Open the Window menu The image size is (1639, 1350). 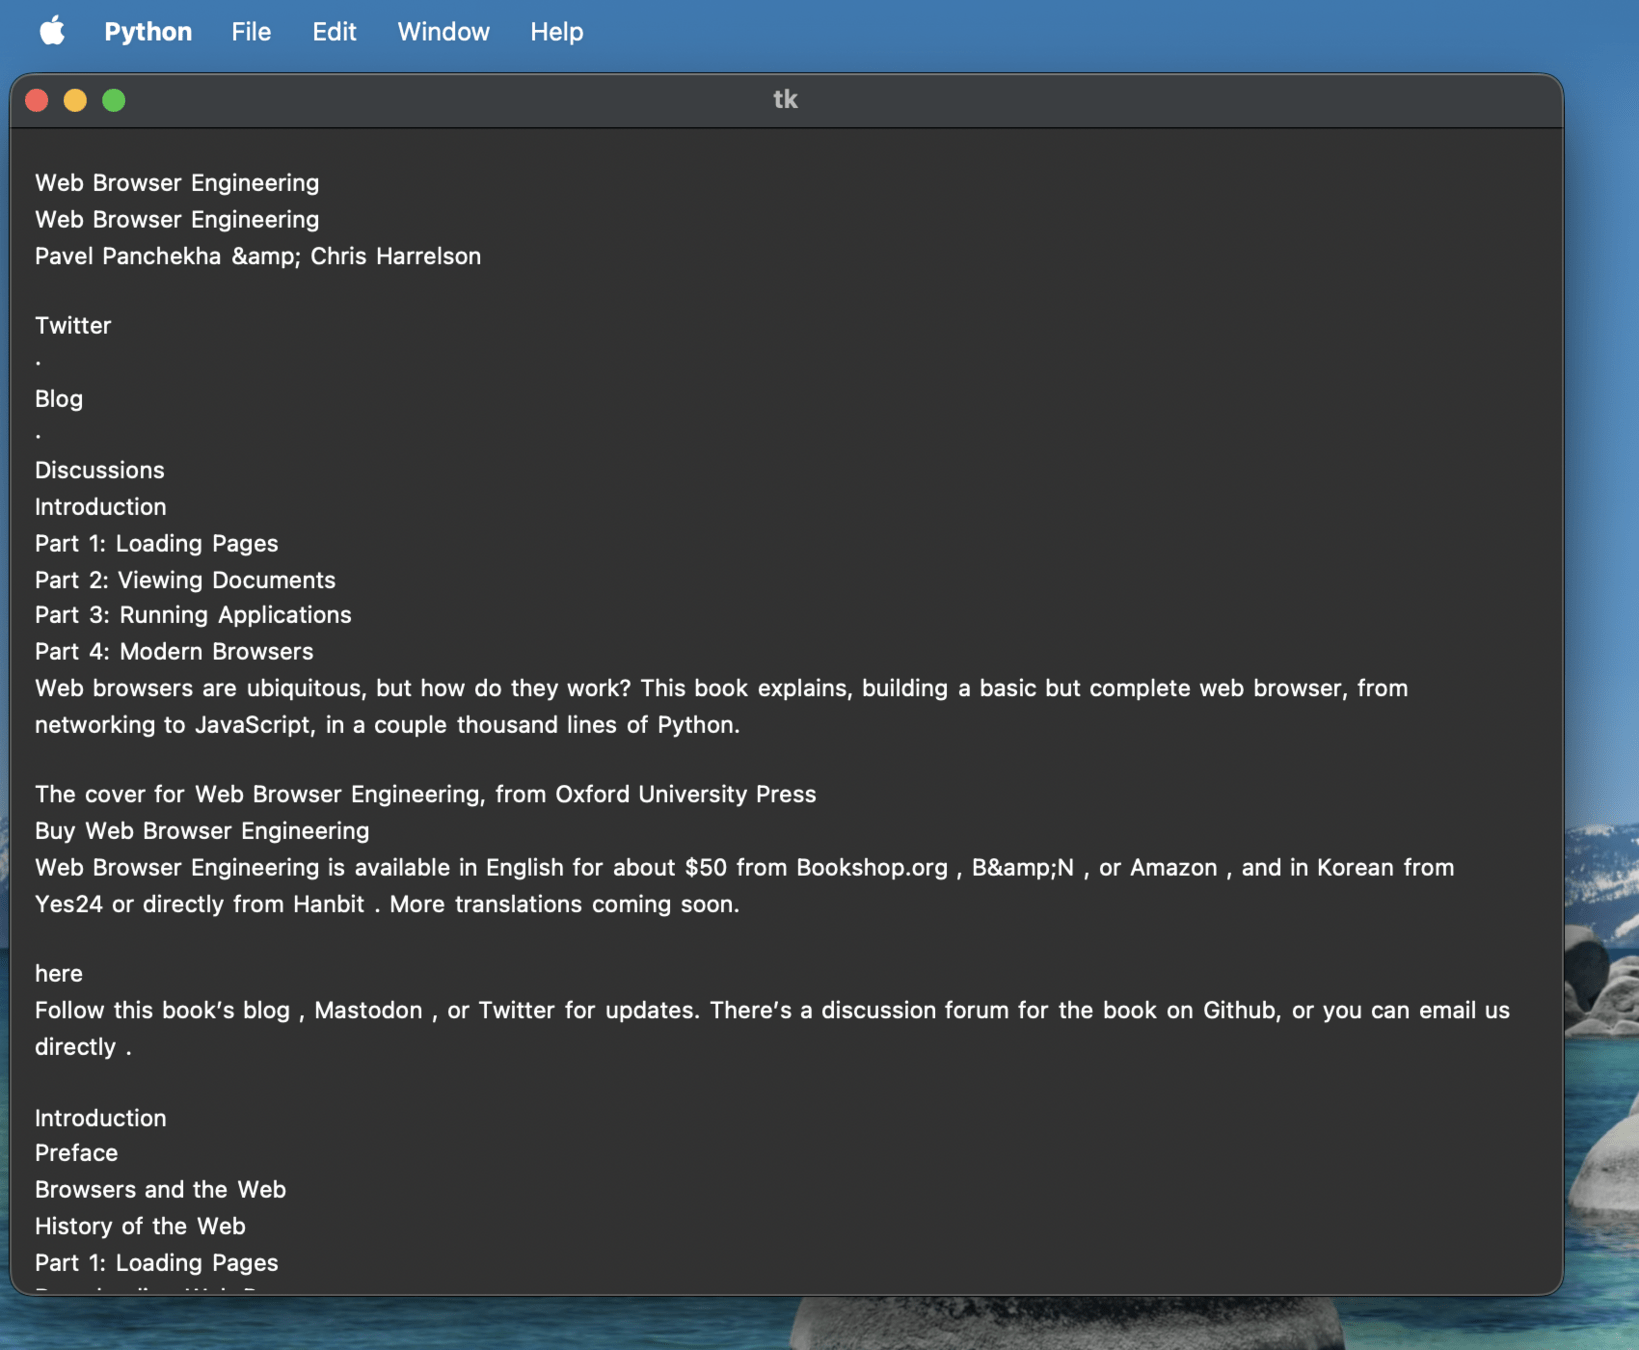(x=443, y=31)
